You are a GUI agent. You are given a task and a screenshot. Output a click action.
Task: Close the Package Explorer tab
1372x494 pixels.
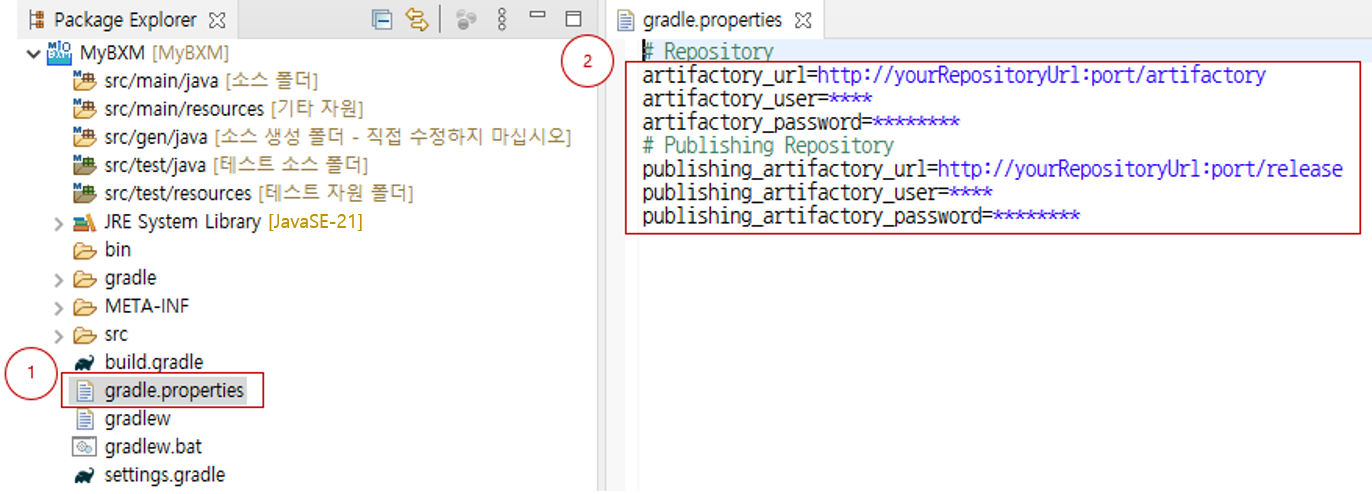click(x=218, y=20)
